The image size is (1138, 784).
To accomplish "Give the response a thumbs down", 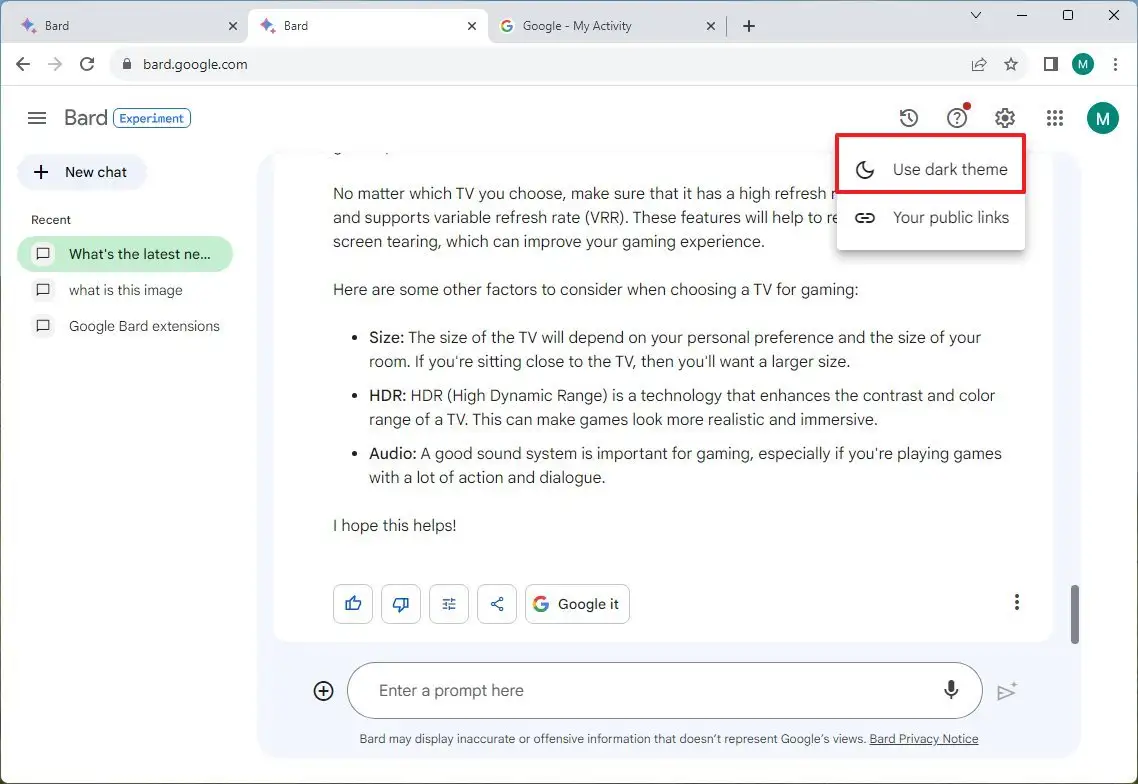I will tap(400, 603).
